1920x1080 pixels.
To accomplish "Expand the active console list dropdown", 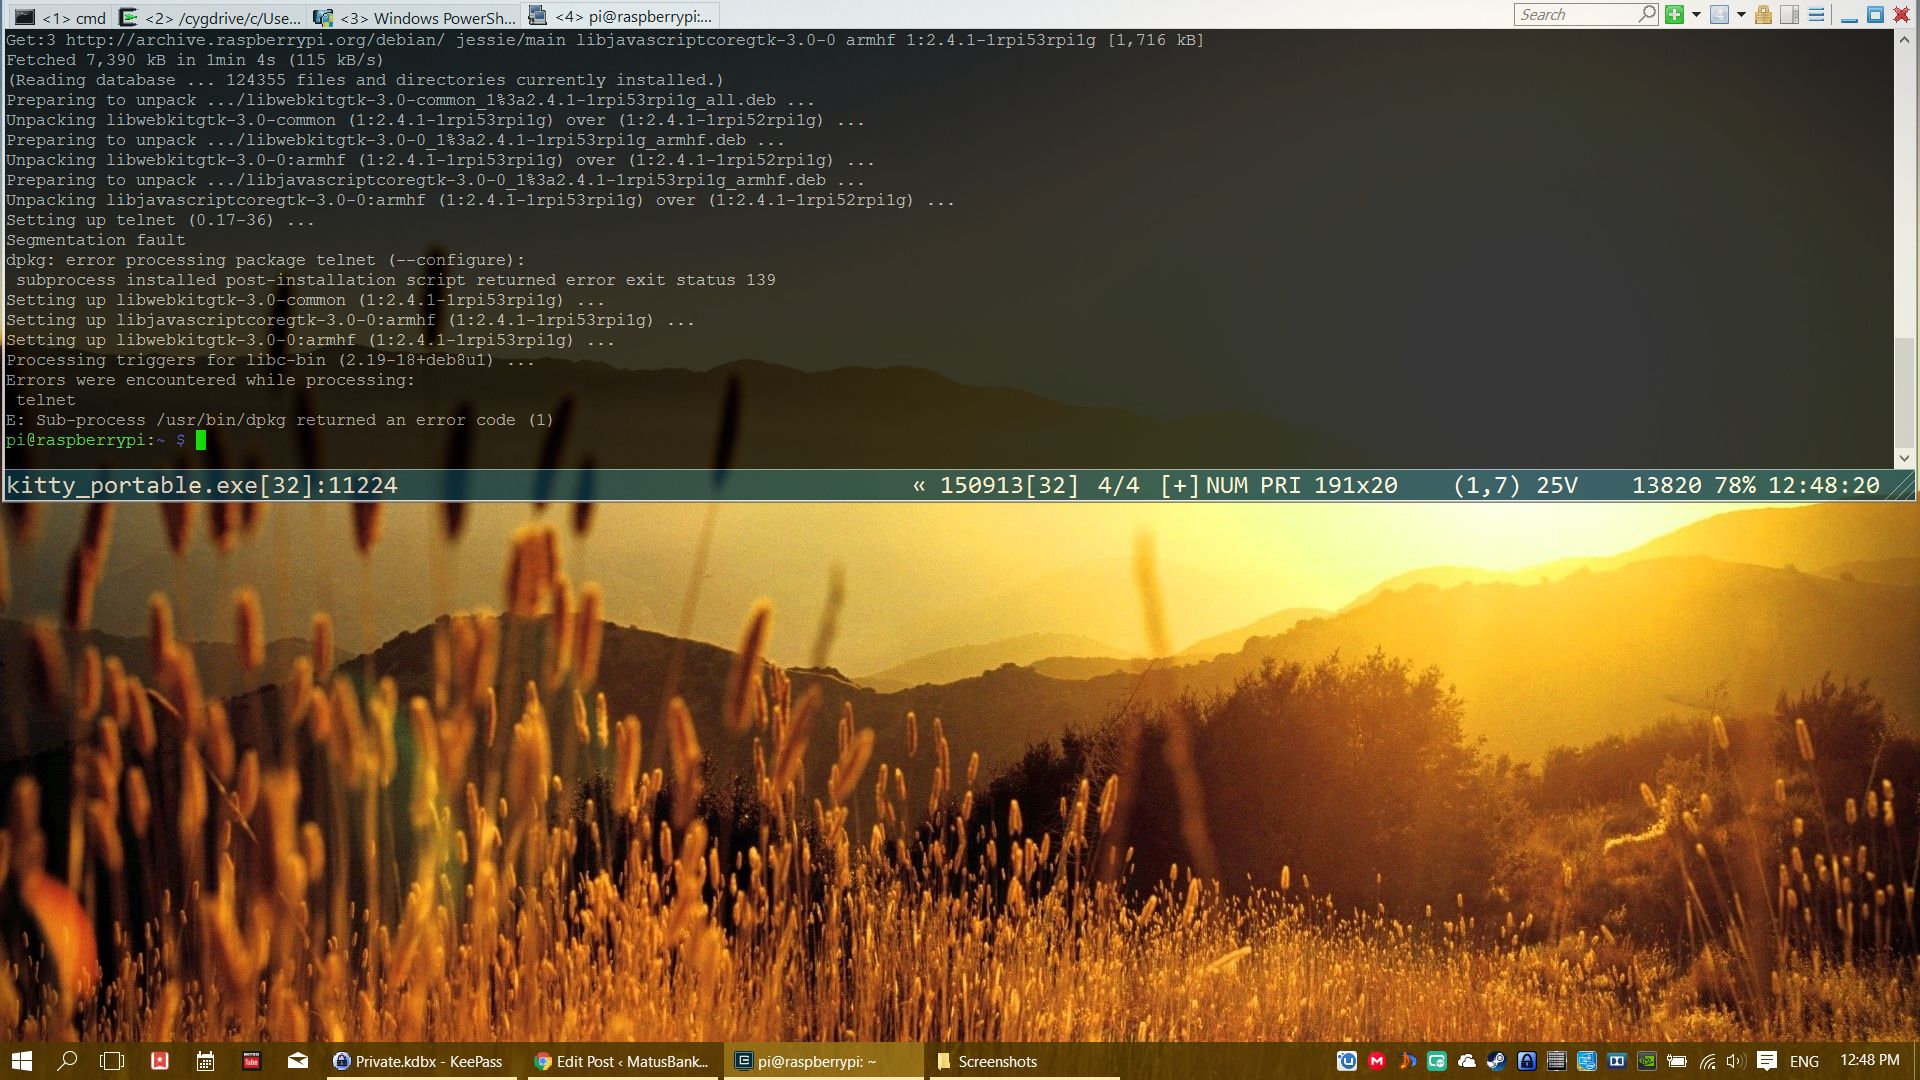I will pos(1741,14).
